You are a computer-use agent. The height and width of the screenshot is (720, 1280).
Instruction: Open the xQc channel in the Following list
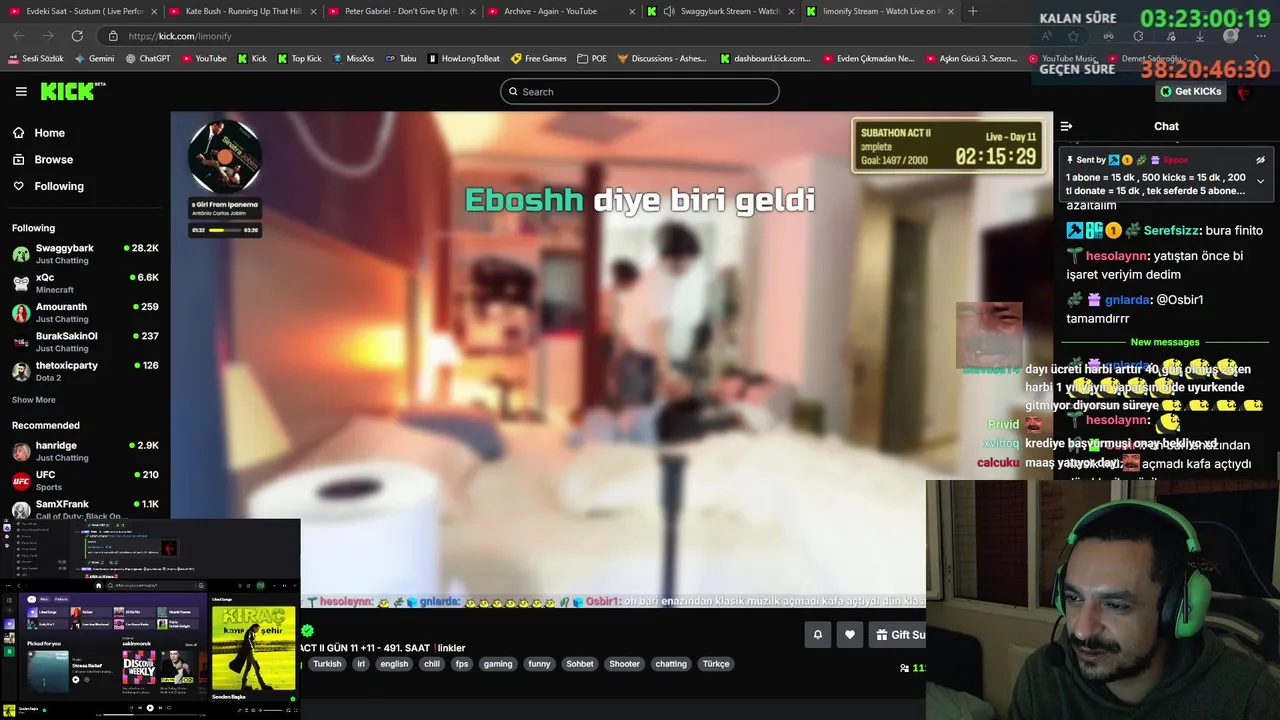click(x=85, y=283)
